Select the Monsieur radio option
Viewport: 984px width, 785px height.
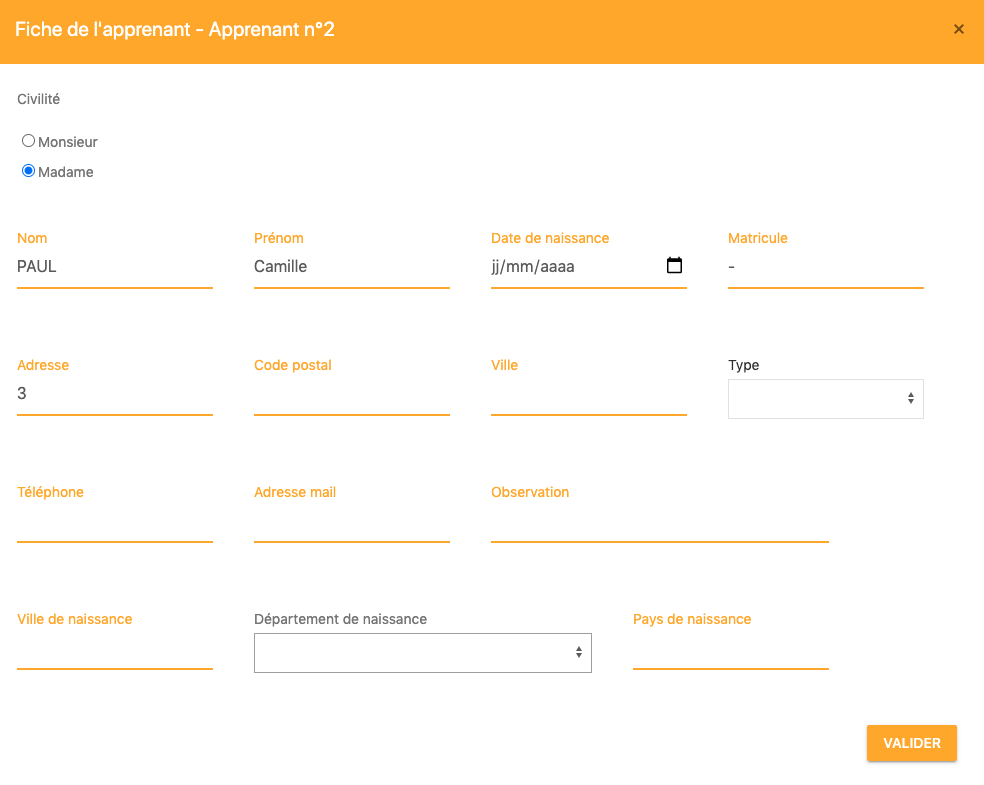coord(28,141)
